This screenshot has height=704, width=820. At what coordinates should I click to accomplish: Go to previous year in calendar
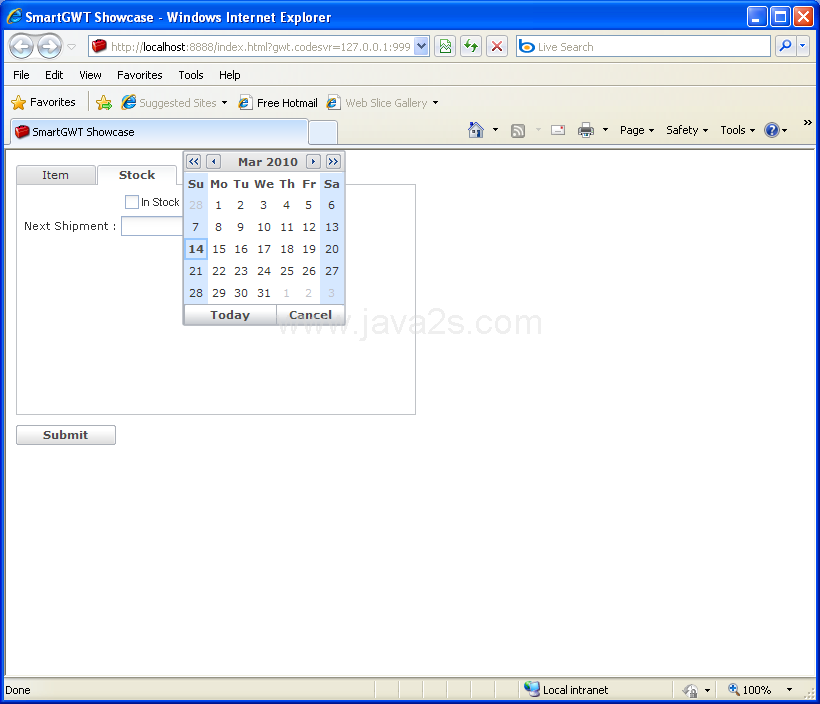pyautogui.click(x=193, y=162)
